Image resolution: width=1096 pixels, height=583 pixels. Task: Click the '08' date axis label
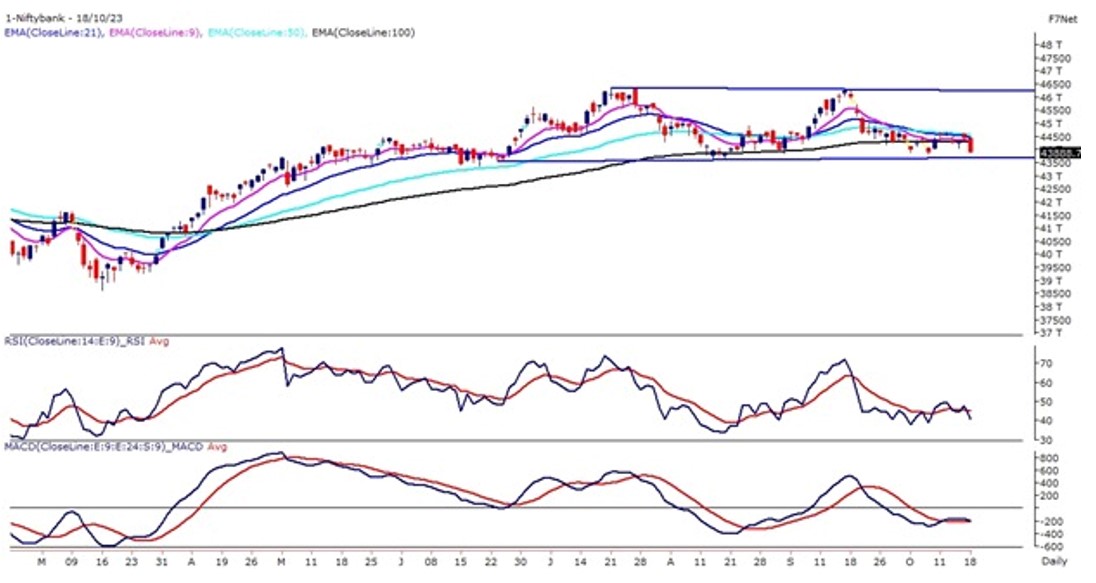pos(431,562)
